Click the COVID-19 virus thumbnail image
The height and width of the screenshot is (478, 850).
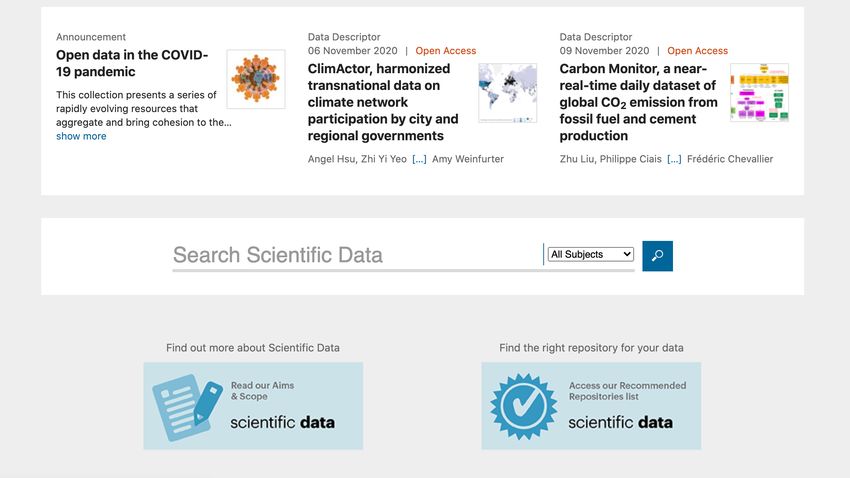coord(256,79)
